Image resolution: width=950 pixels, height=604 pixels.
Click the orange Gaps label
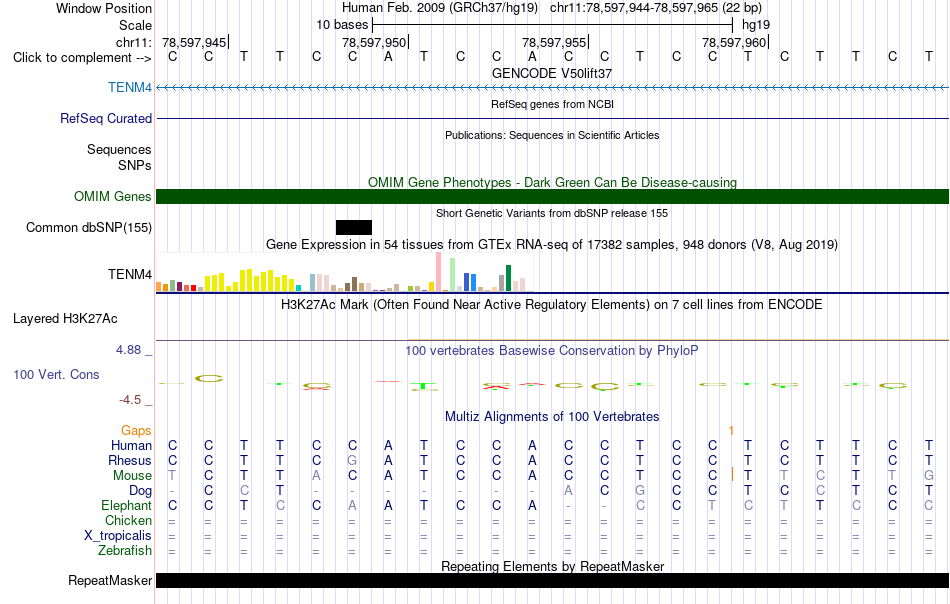136,430
